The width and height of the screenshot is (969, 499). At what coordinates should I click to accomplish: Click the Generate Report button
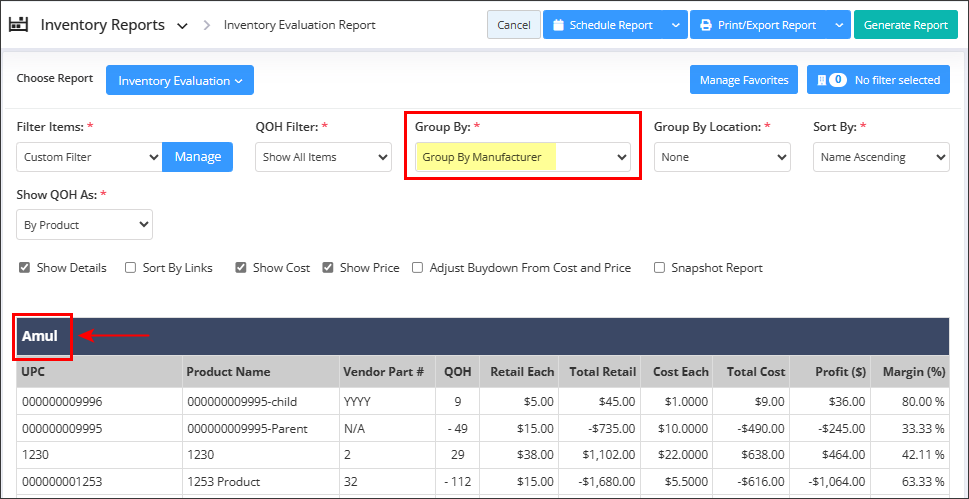pyautogui.click(x=905, y=25)
